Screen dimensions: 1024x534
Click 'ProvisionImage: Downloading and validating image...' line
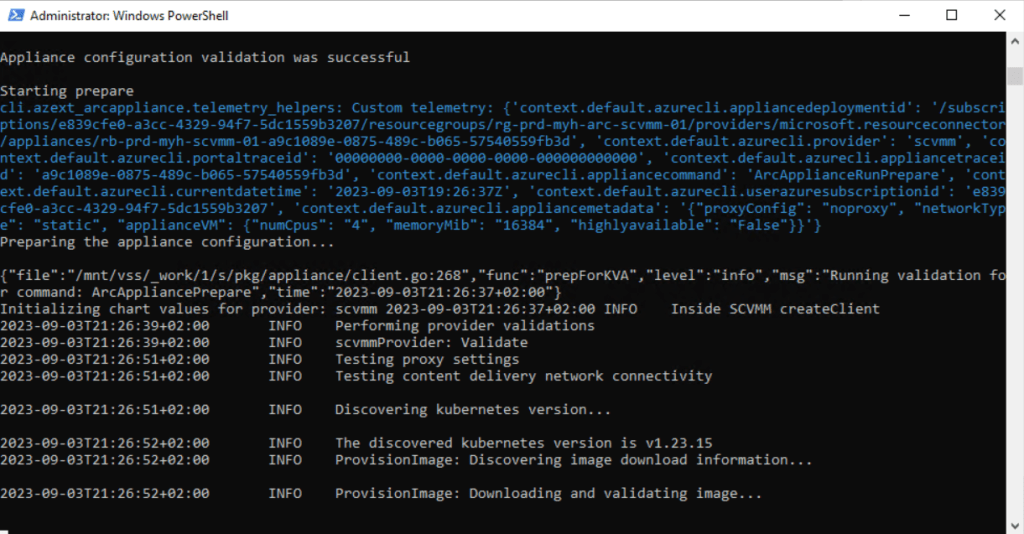[548, 493]
